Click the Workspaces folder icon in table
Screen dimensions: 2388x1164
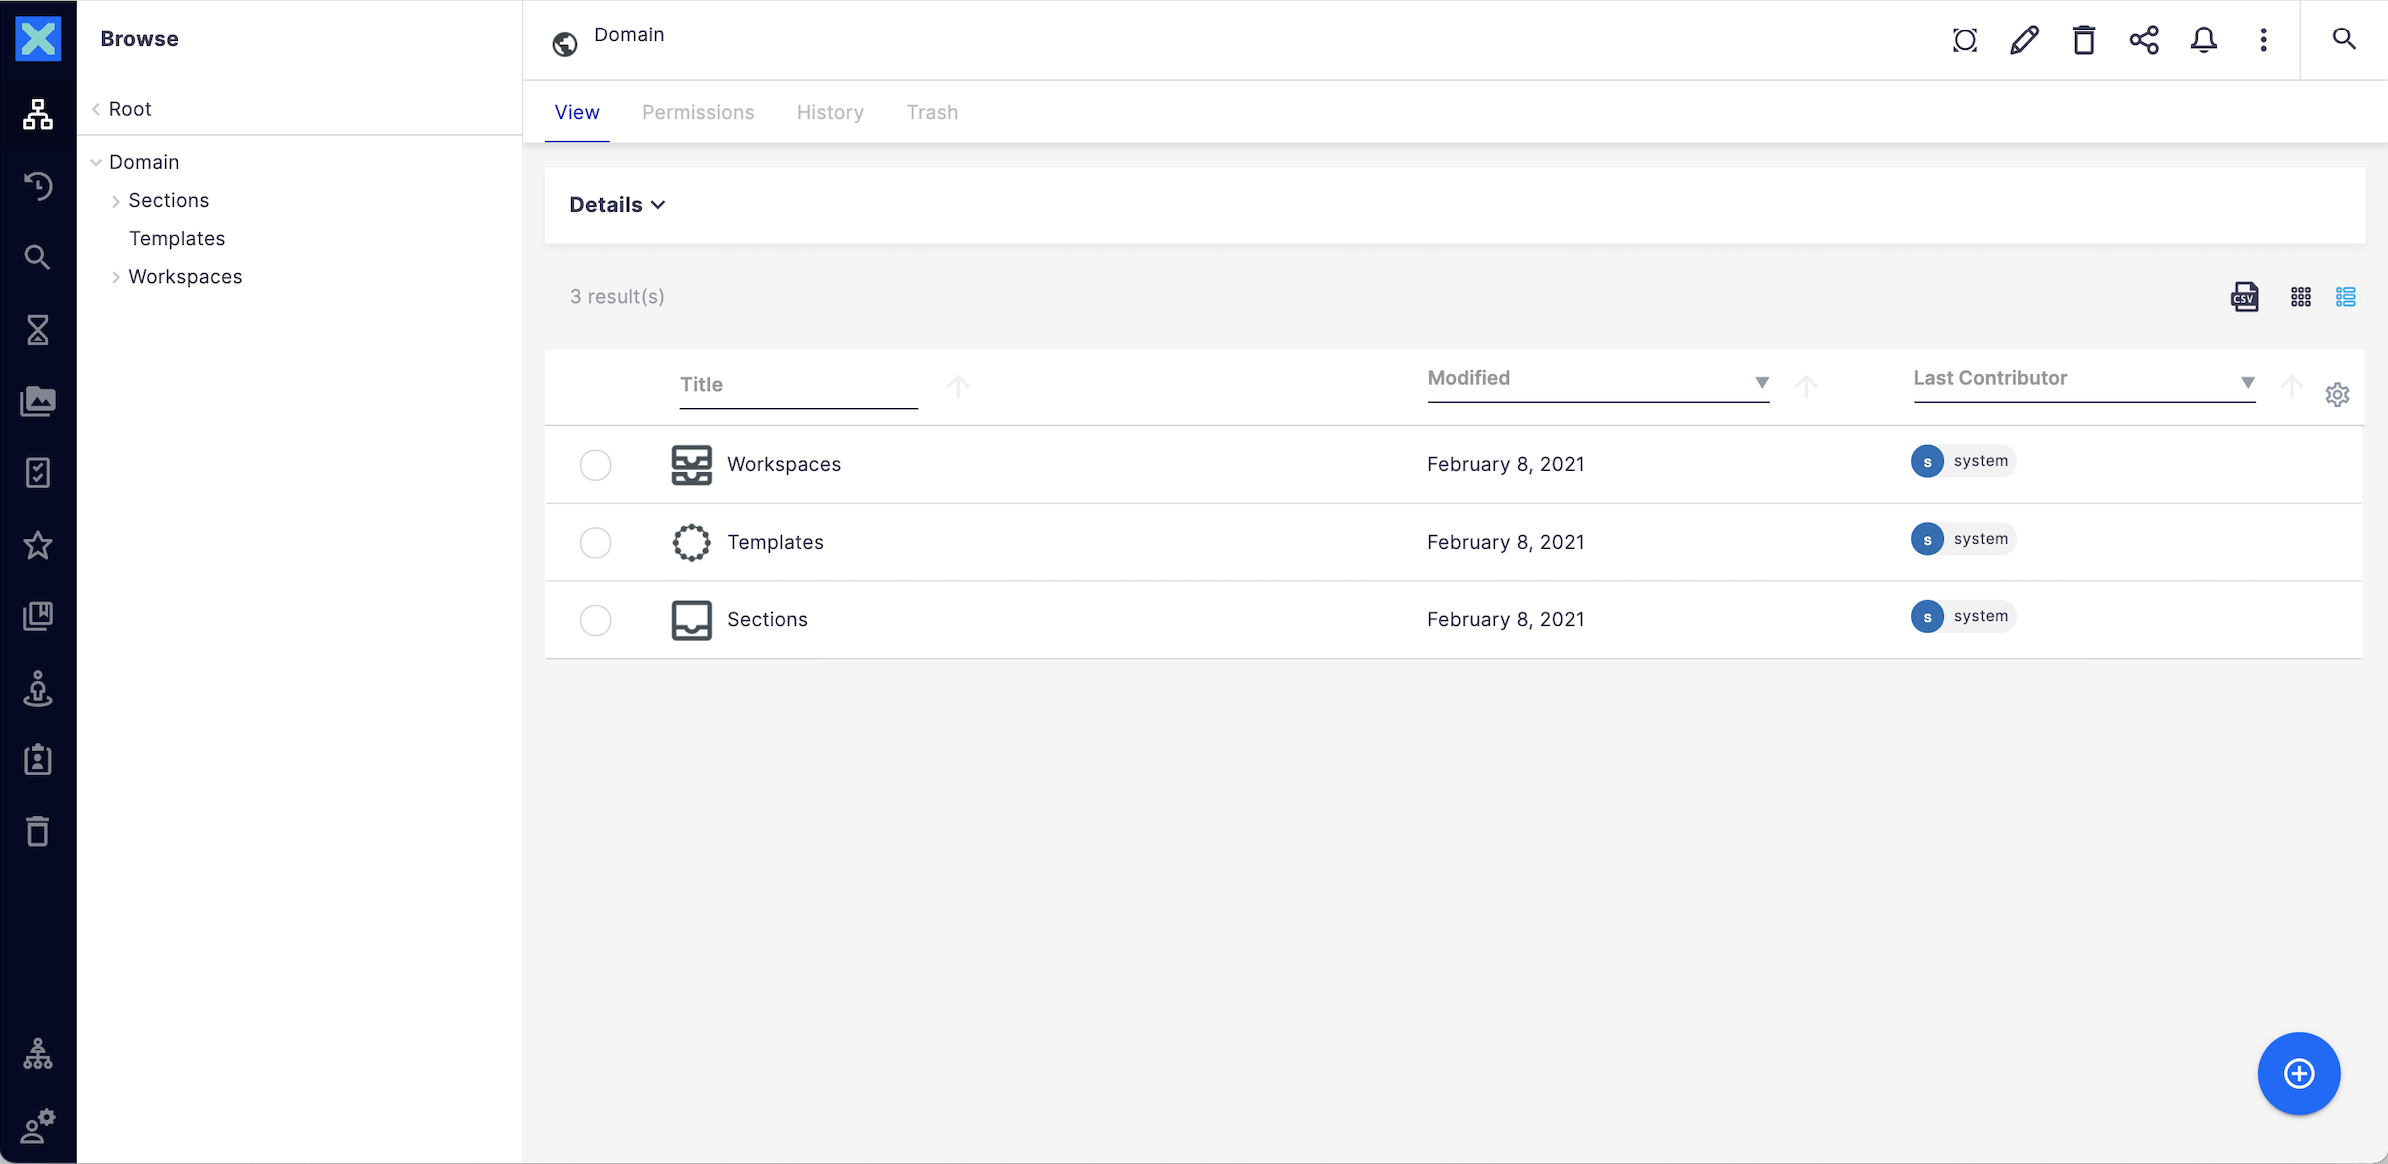pos(692,465)
